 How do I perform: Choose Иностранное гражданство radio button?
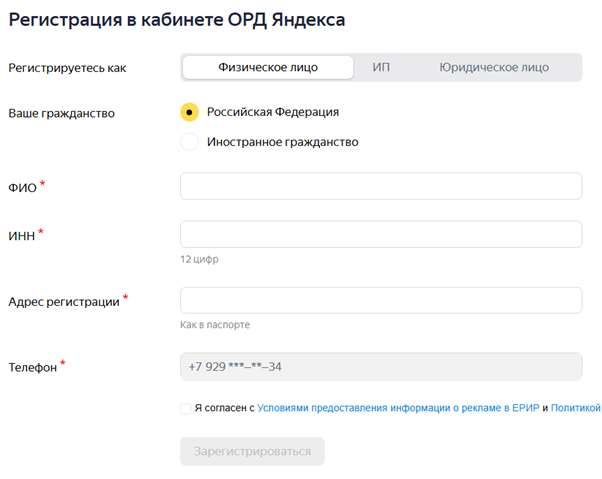(189, 142)
